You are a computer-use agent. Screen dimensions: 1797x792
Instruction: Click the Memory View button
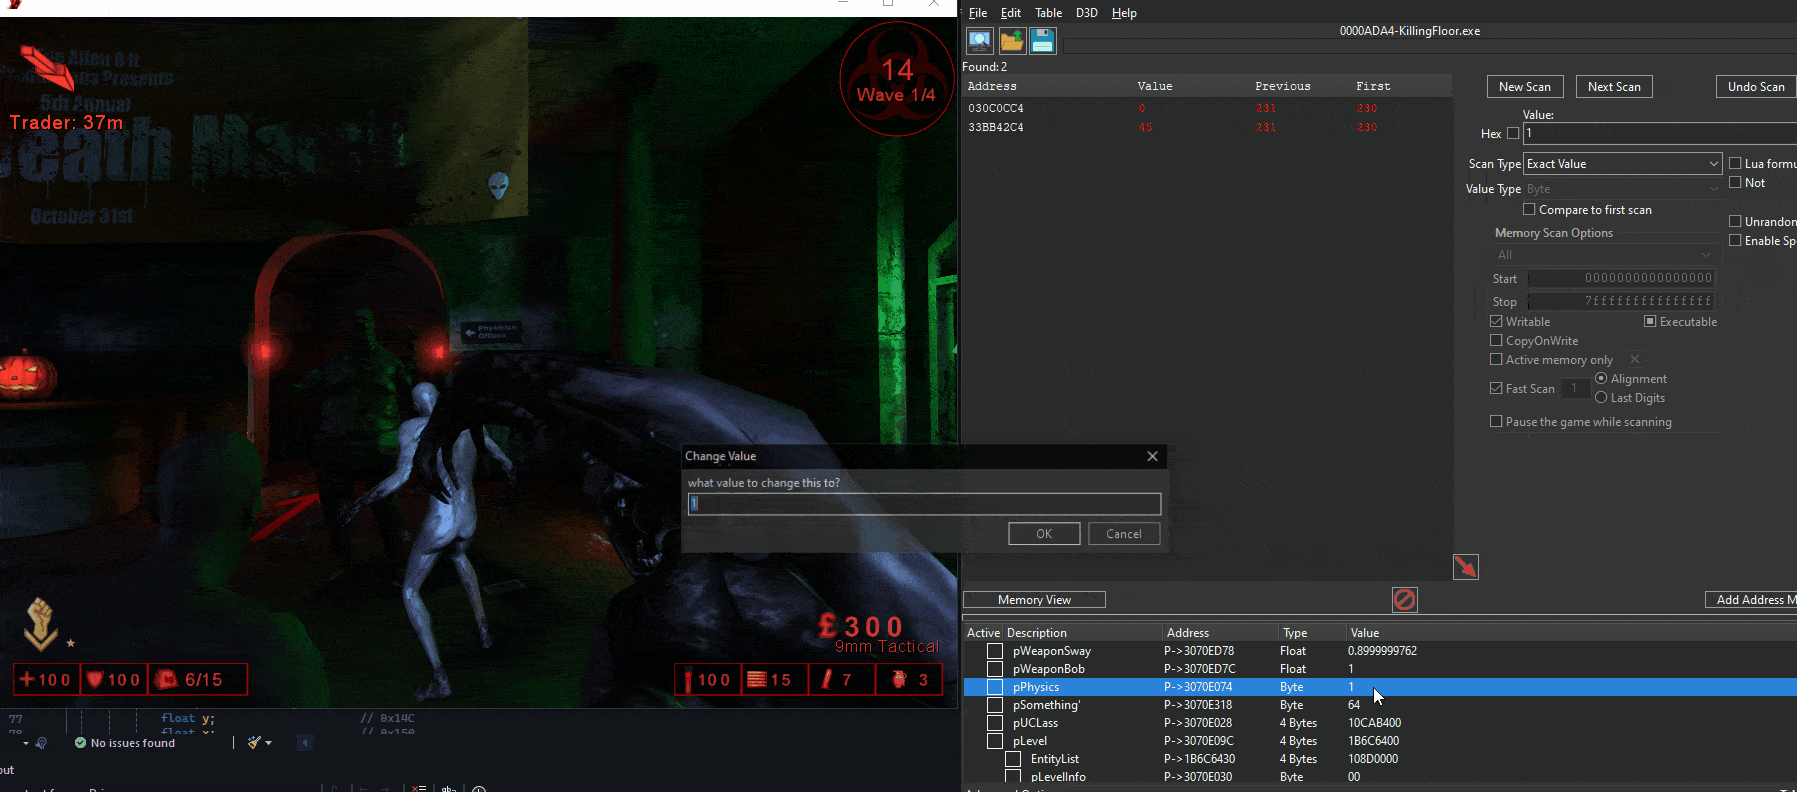1034,600
